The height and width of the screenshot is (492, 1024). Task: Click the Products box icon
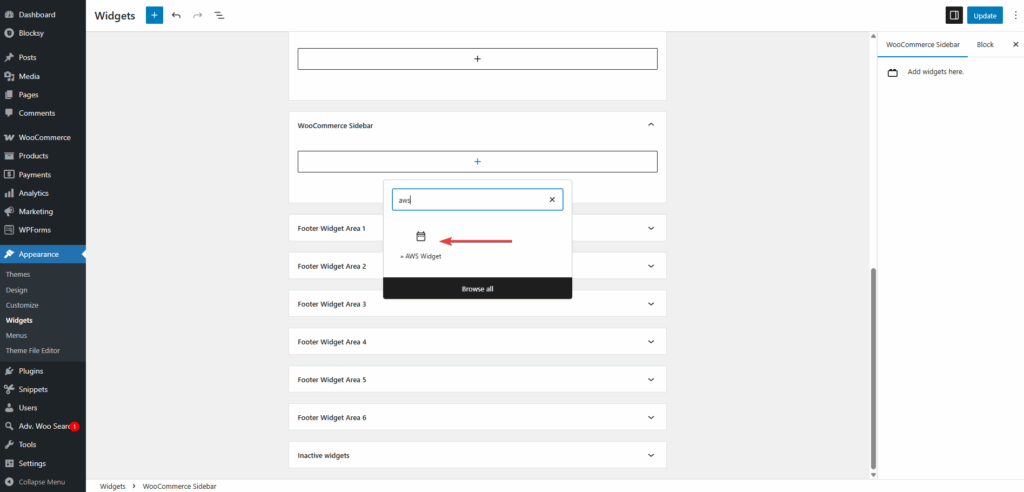click(9, 156)
